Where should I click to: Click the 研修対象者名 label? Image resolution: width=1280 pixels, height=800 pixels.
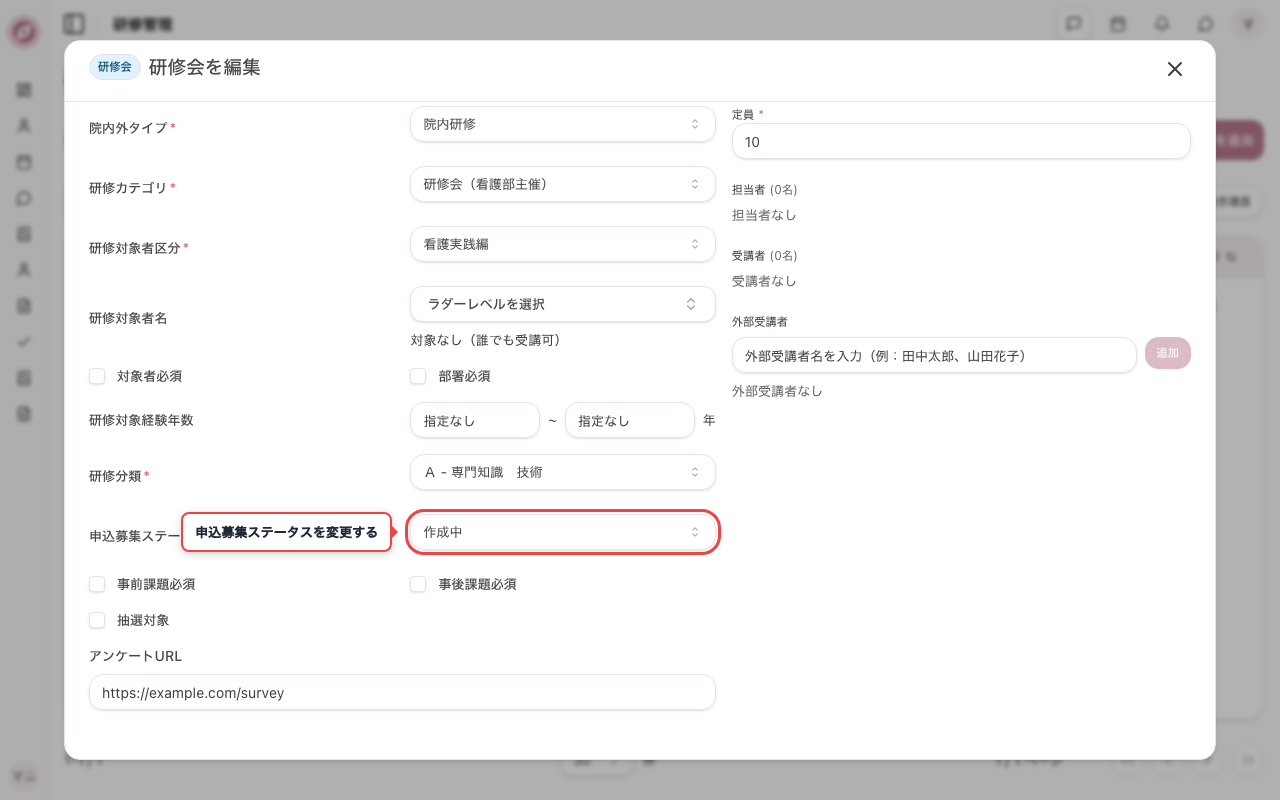[x=128, y=318]
